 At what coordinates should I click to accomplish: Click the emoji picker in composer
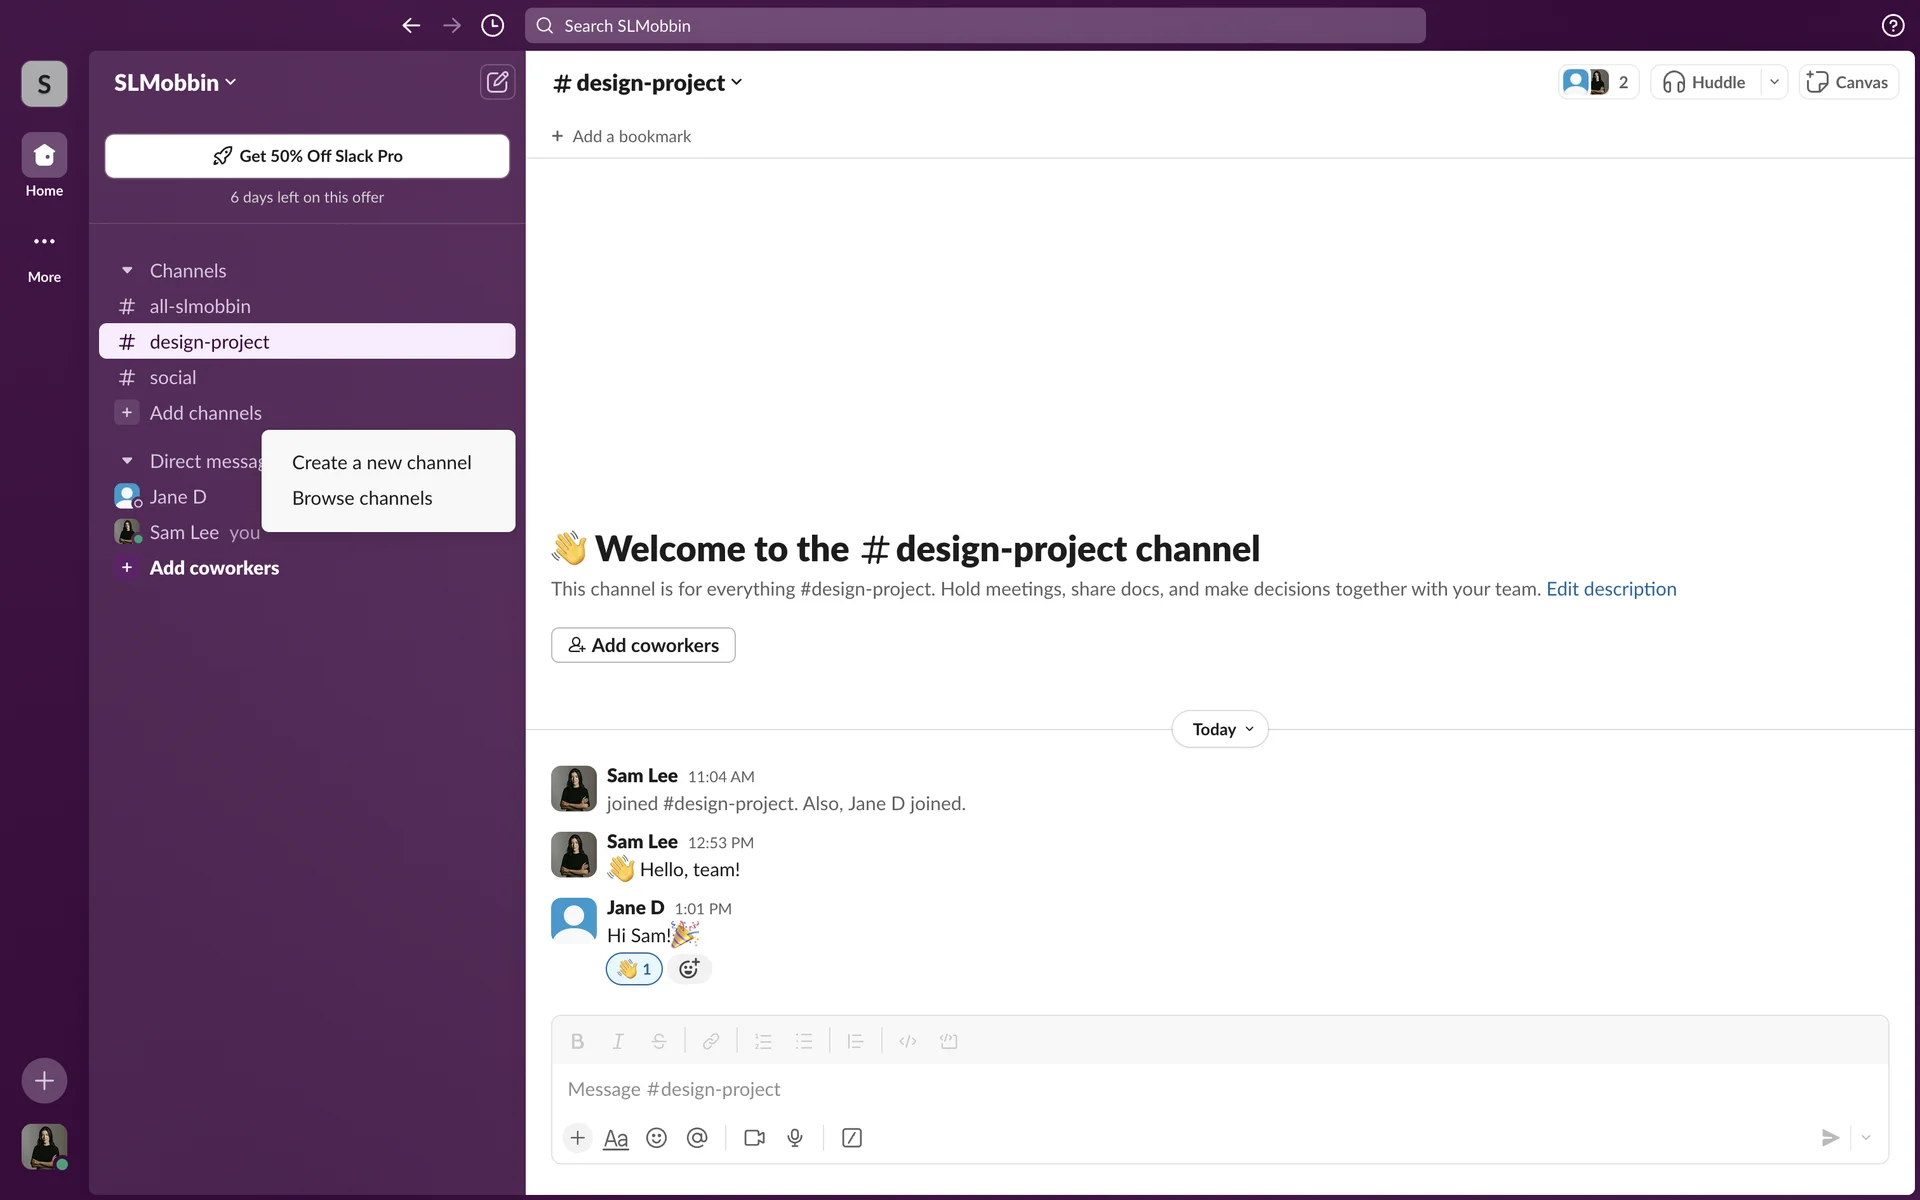656,1138
